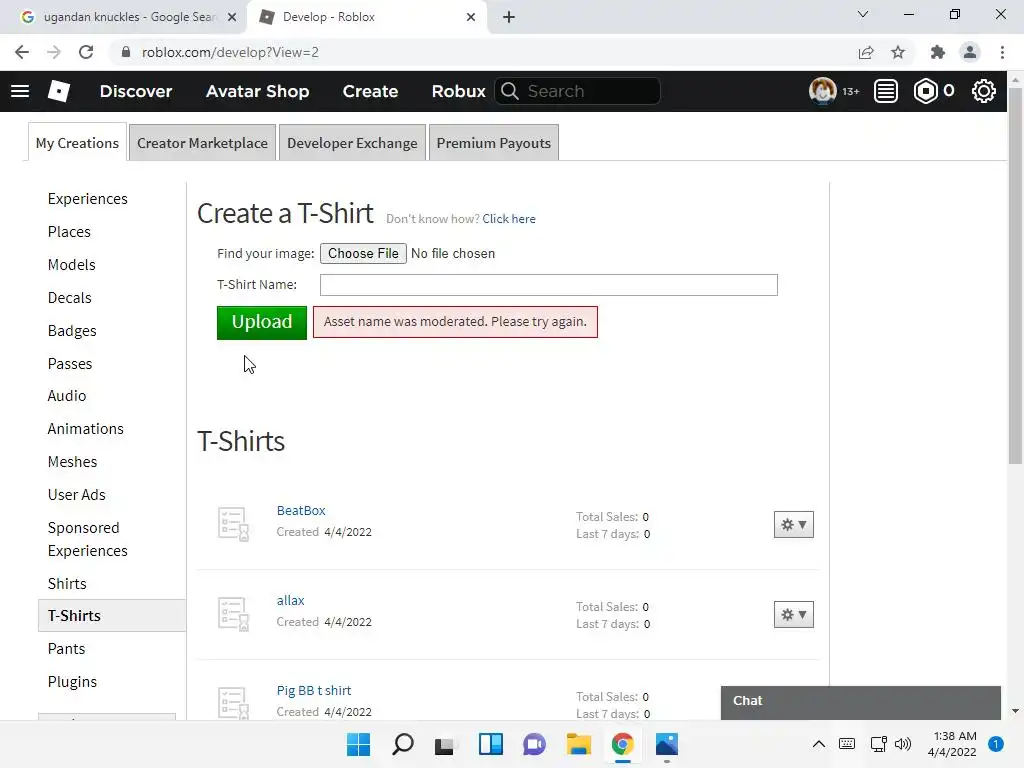Reload the current page
Screen dimensions: 1024x768
coord(86,52)
